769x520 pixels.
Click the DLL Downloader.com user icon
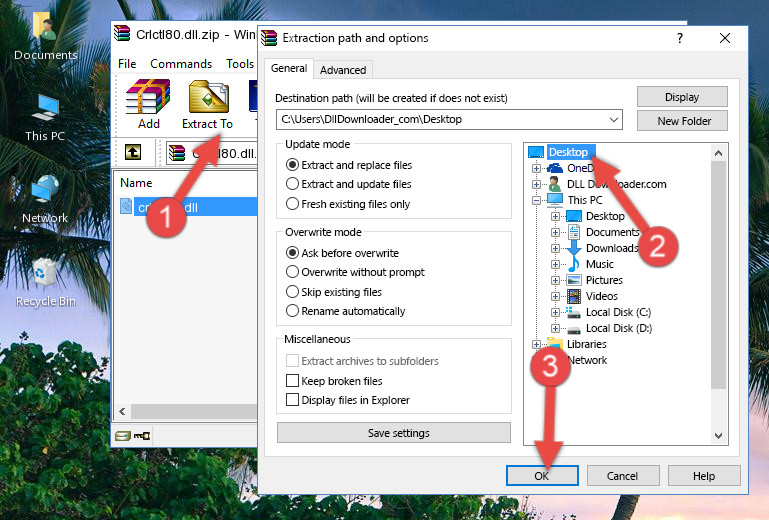555,184
